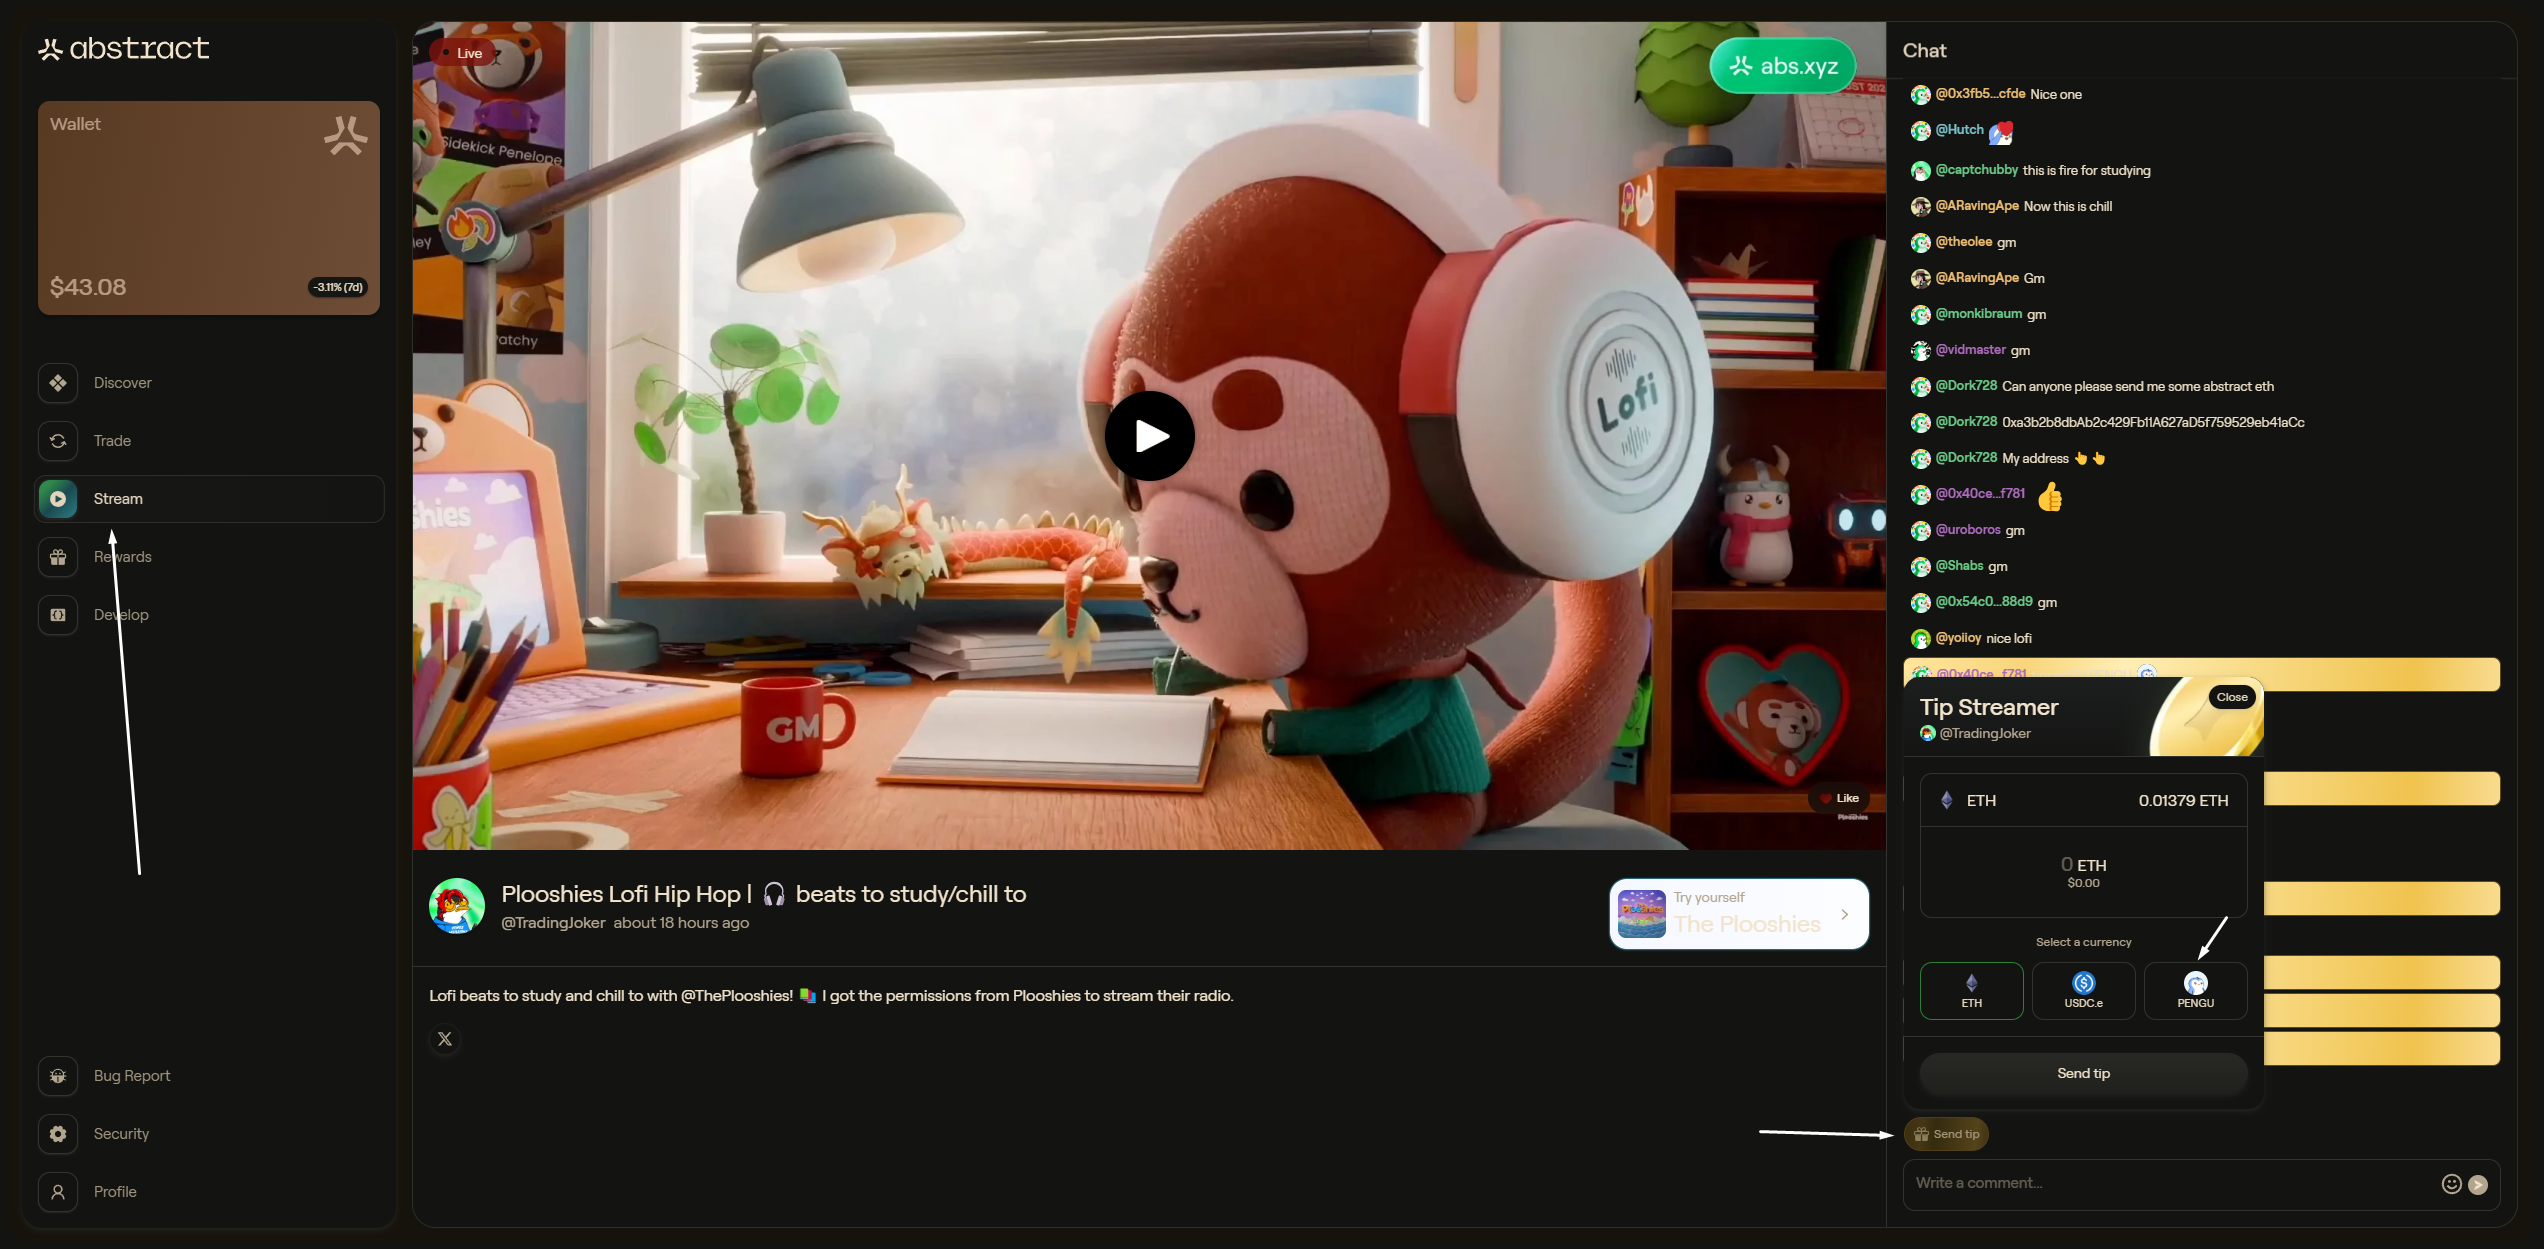Select USDC.e as tip currency
Viewport: 2544px width, 1249px height.
tap(2083, 991)
